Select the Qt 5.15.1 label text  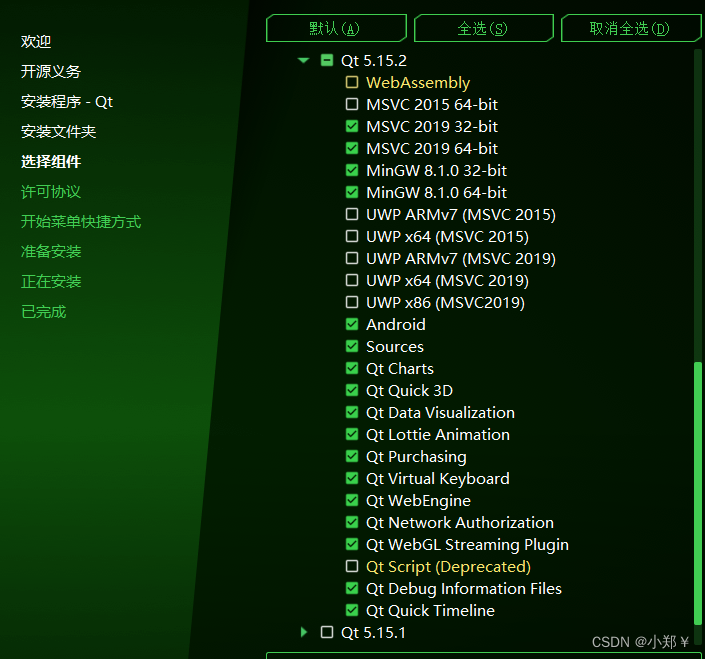pos(373,632)
